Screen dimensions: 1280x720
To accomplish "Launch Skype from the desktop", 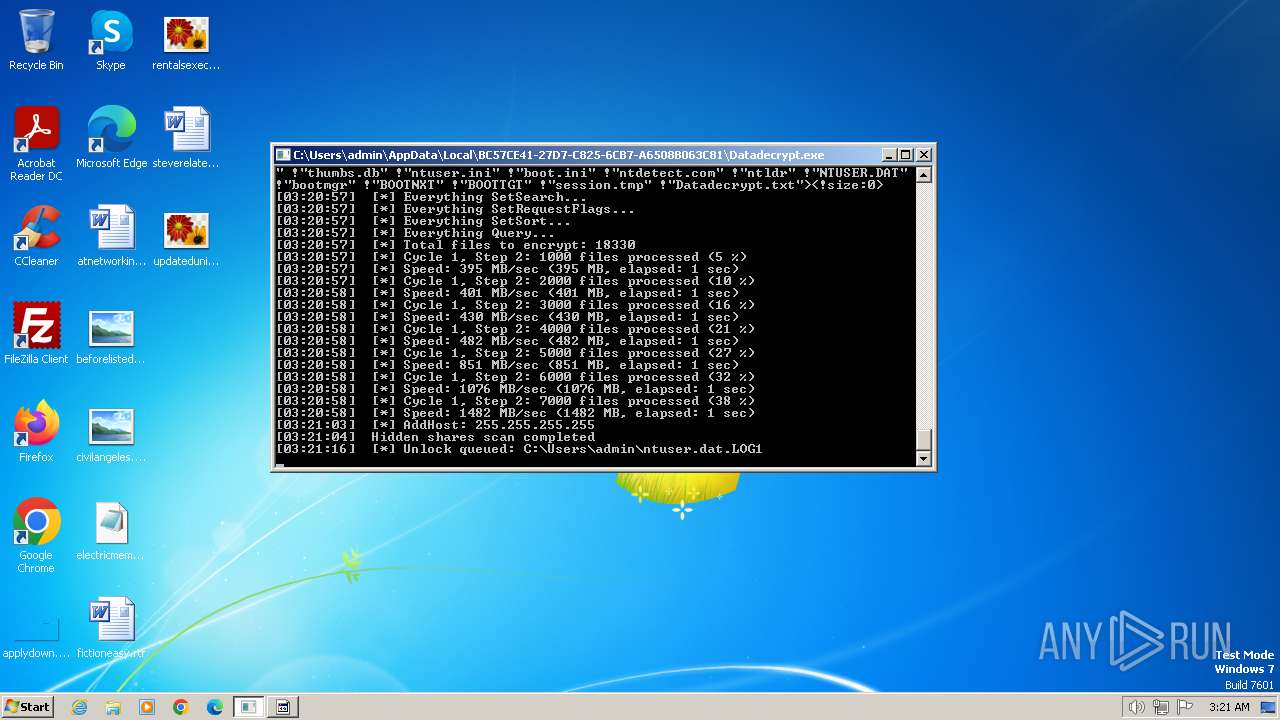I will pos(110,40).
